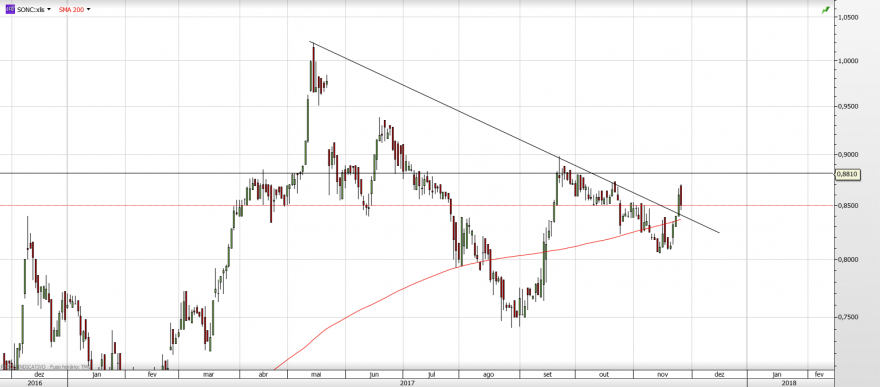
Task: Click the dez 2016 month label on the time axis
Action: tap(39, 374)
